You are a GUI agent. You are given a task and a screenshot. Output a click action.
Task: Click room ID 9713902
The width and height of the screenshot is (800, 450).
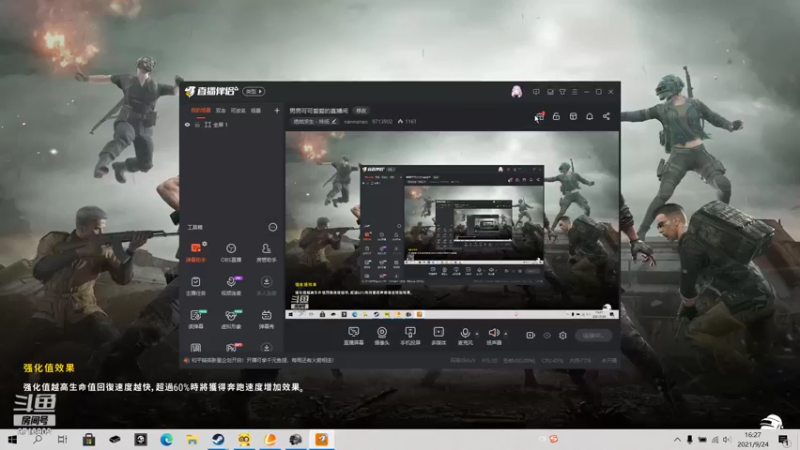coord(382,121)
